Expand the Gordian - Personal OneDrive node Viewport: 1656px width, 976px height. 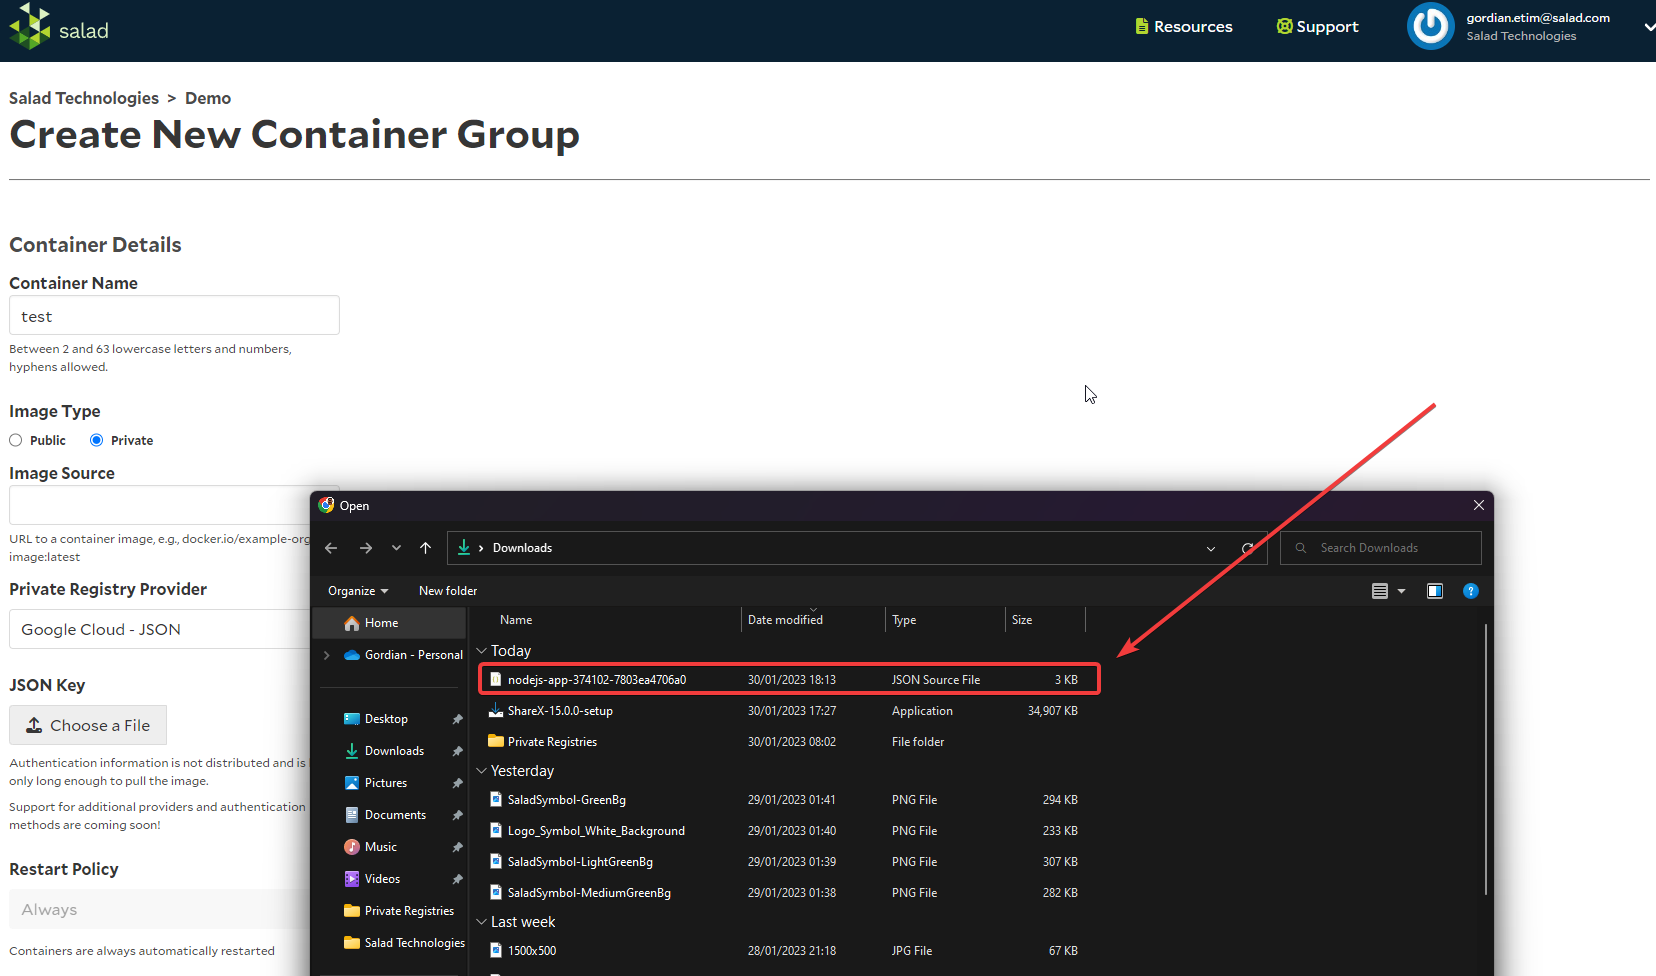(x=327, y=655)
